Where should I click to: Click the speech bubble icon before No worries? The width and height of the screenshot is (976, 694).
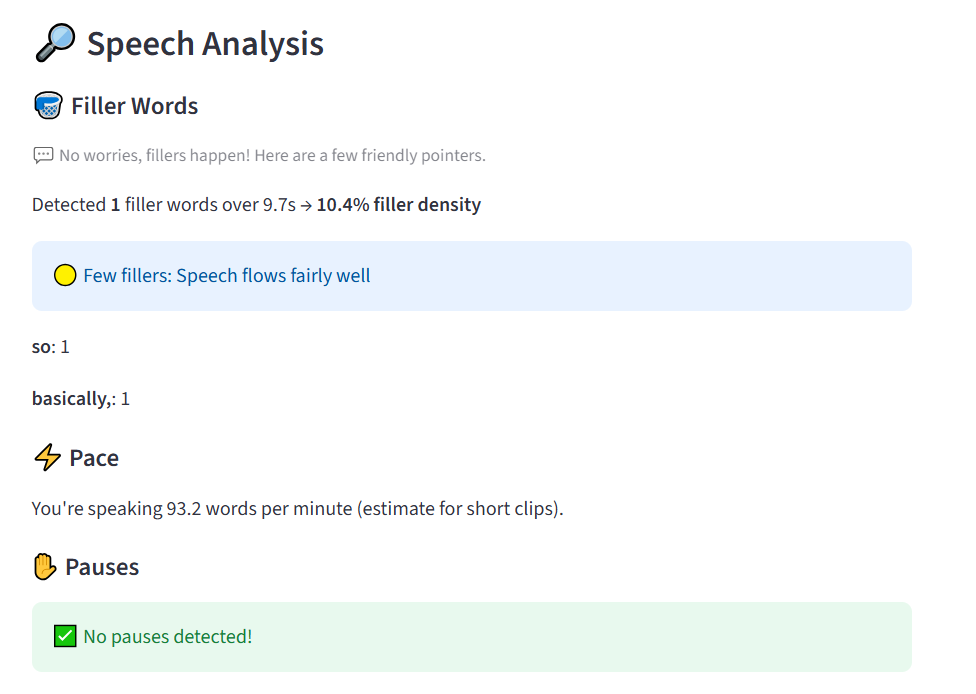click(43, 155)
